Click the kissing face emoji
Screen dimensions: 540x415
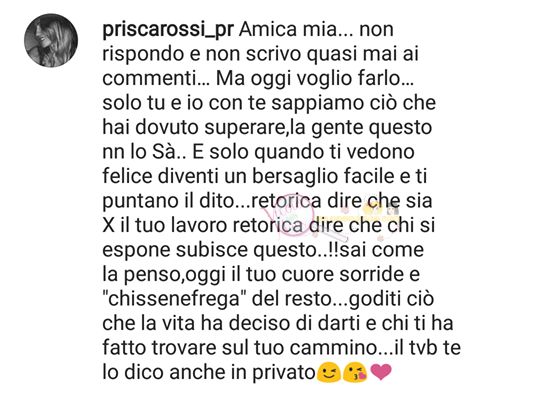coord(355,373)
